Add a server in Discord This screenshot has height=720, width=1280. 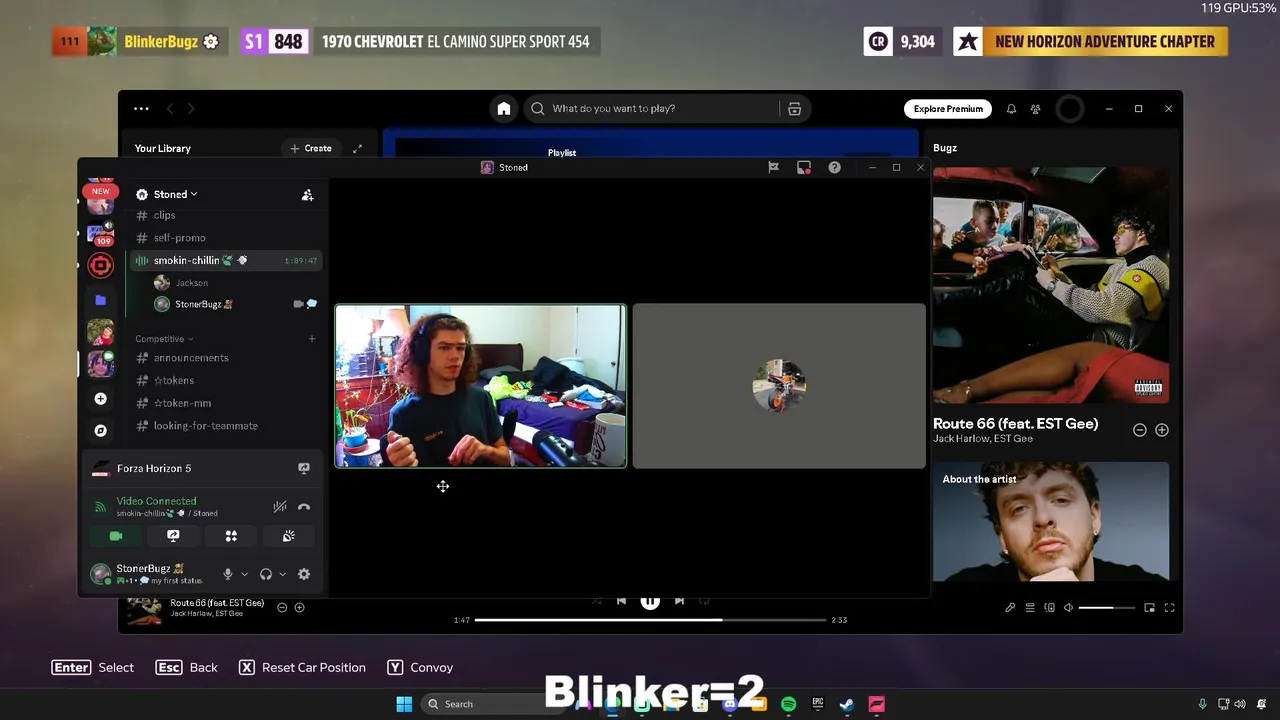click(x=100, y=399)
